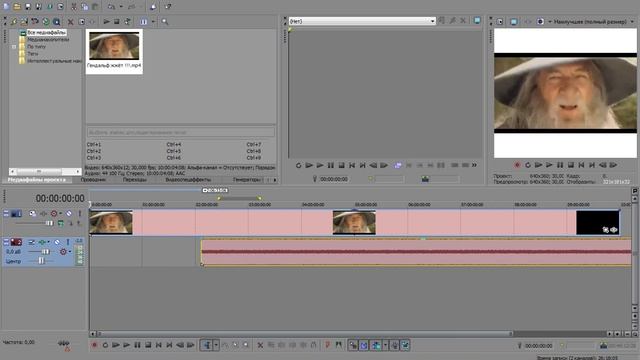Click the Import media icon in Project Media
Image resolution: width=640 pixels, height=360 pixels.
(x=14, y=22)
